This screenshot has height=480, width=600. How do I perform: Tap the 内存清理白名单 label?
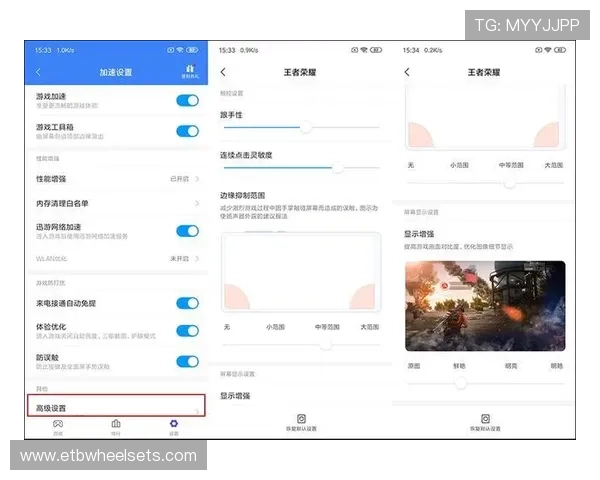[x=62, y=203]
